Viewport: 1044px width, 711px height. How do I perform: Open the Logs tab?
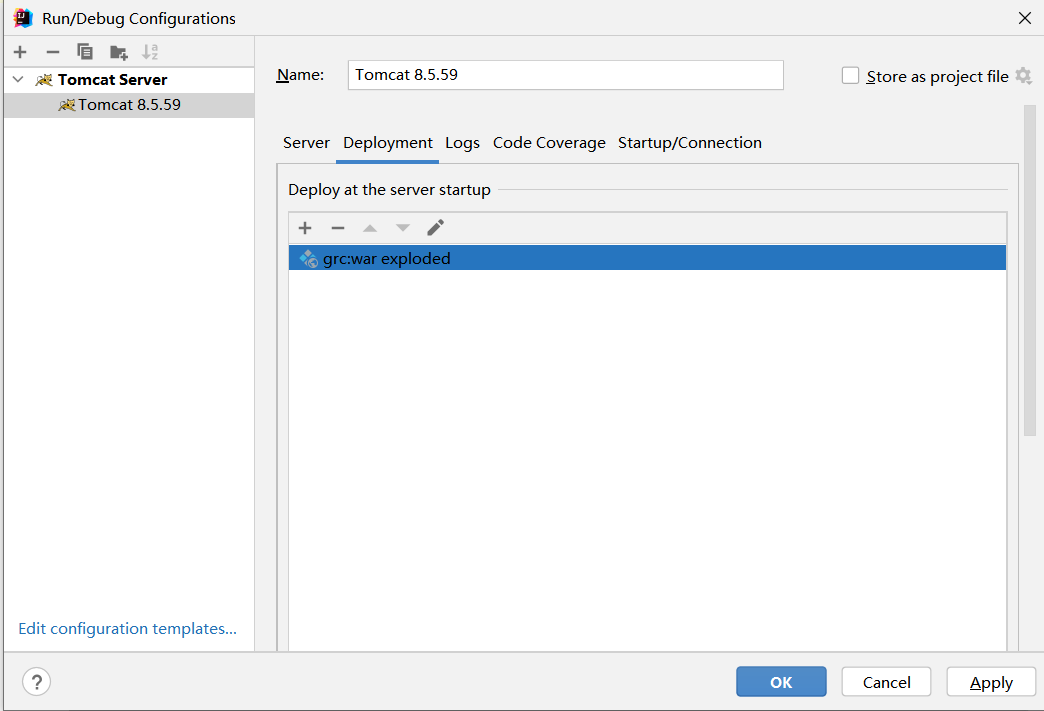462,143
